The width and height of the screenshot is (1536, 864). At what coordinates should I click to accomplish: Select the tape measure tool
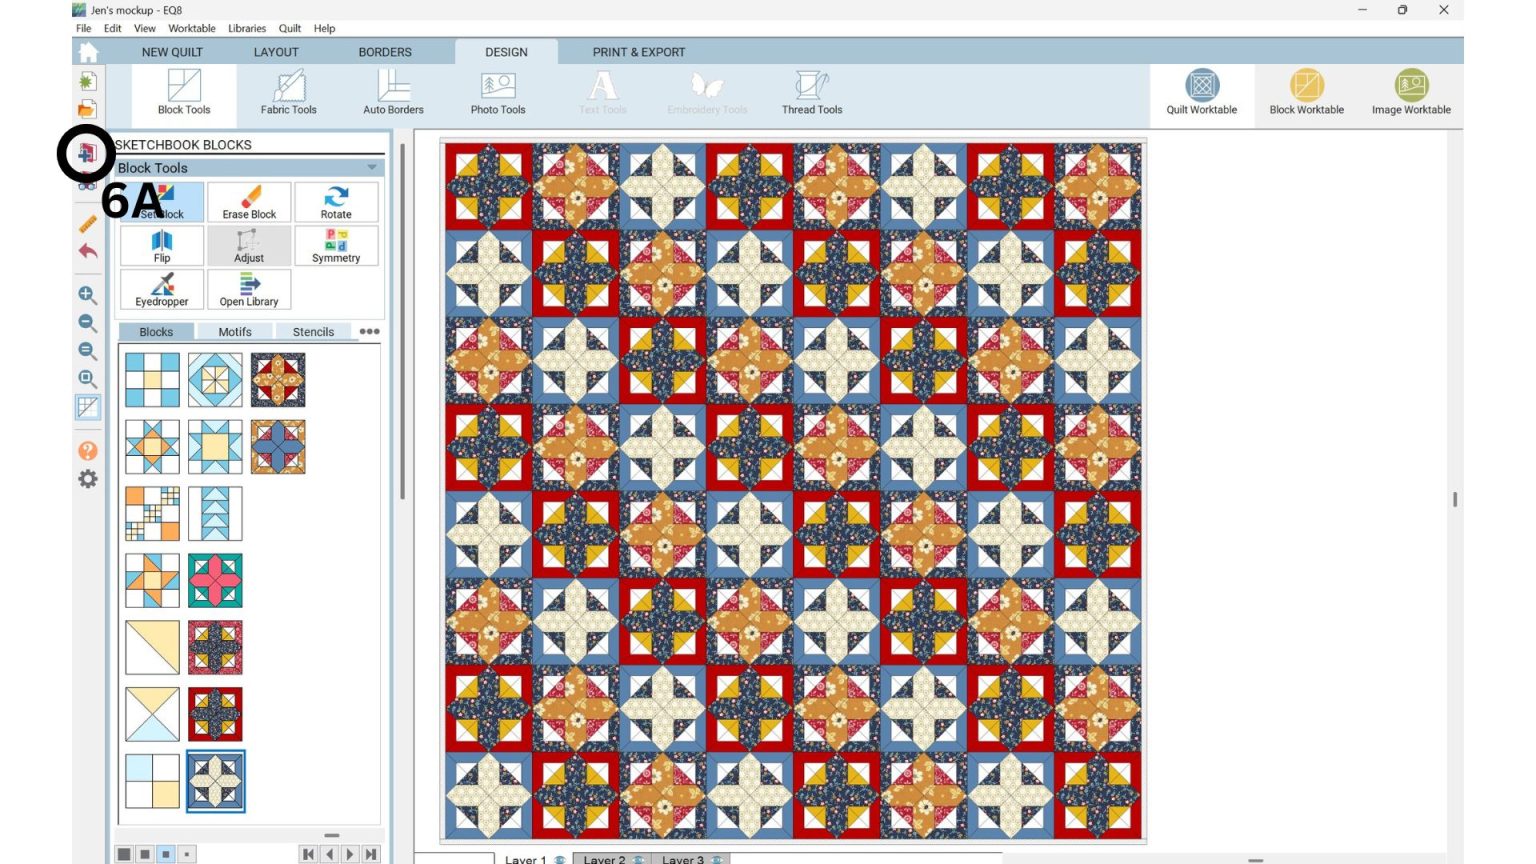coord(88,223)
